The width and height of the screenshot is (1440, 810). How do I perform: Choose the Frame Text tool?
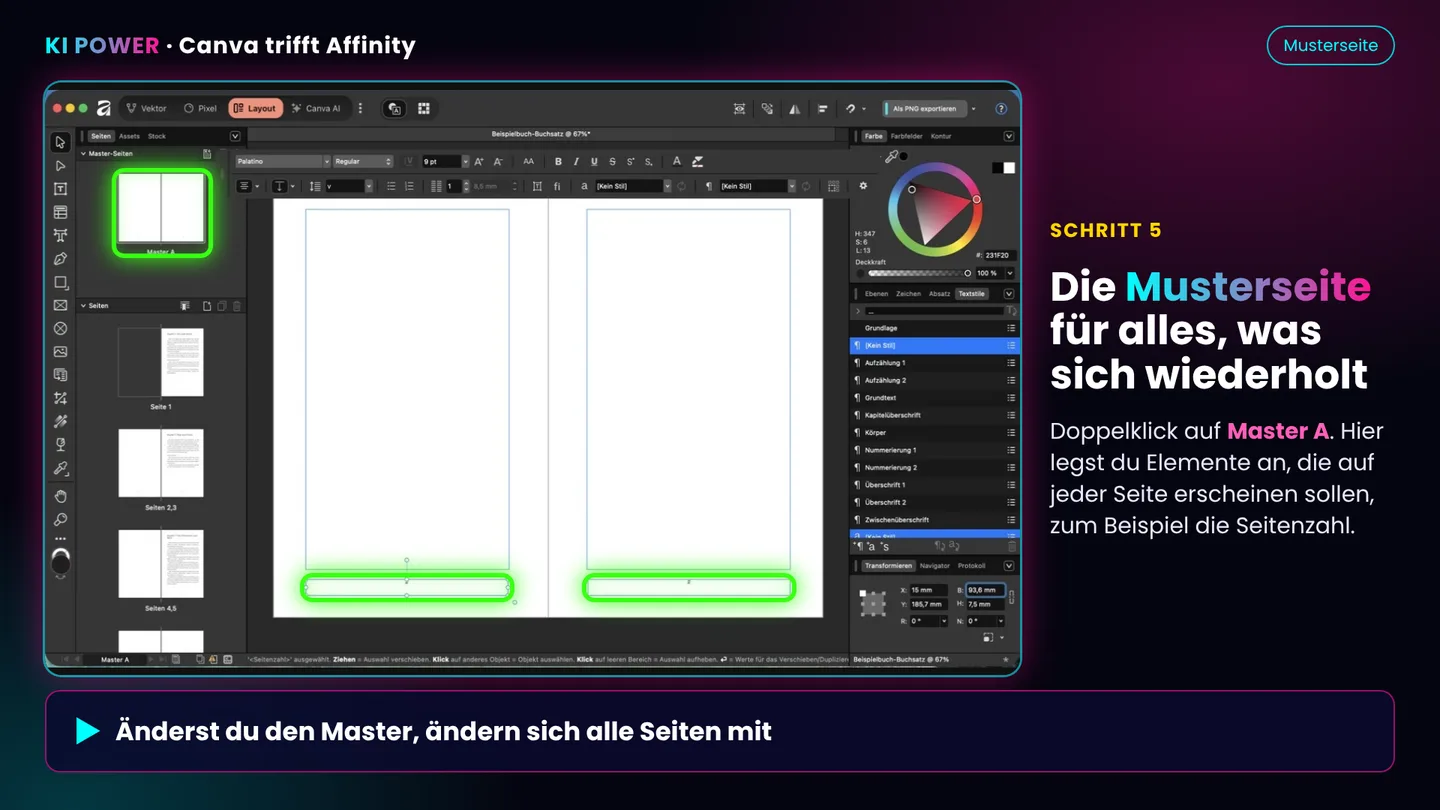pyautogui.click(x=60, y=189)
